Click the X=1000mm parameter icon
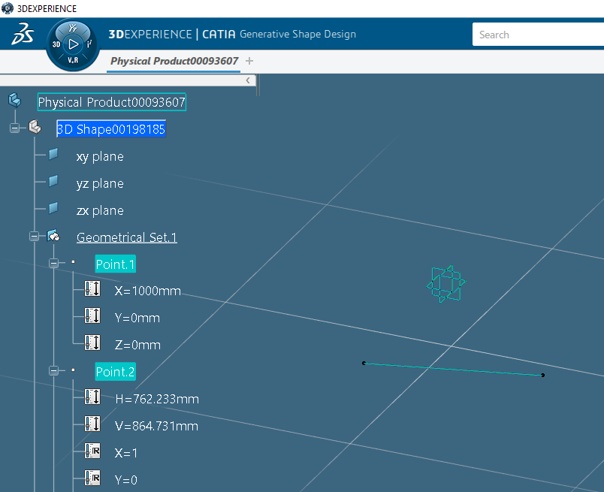This screenshot has width=604, height=492. click(x=92, y=289)
